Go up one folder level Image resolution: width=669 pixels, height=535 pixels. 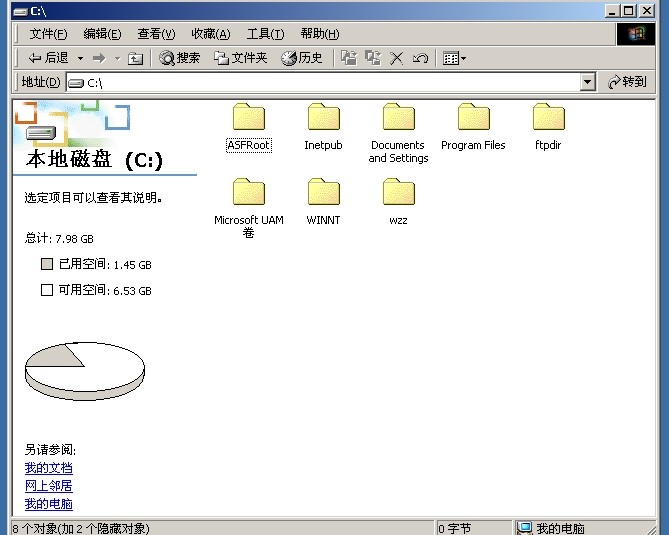point(136,58)
